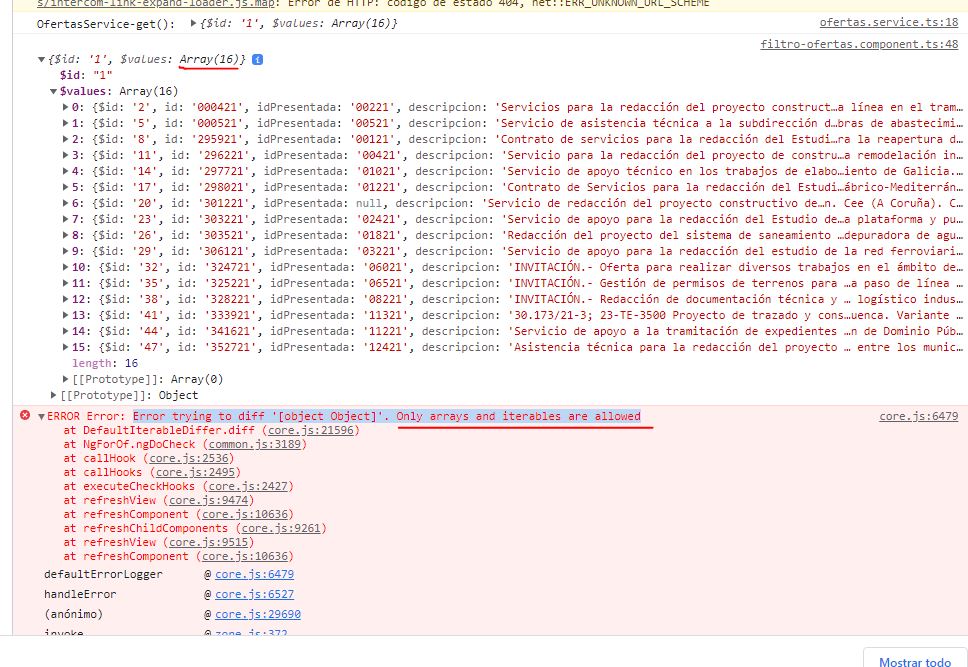Click the red error icon beside ERROR Error
The image size is (968, 667).
(25, 415)
